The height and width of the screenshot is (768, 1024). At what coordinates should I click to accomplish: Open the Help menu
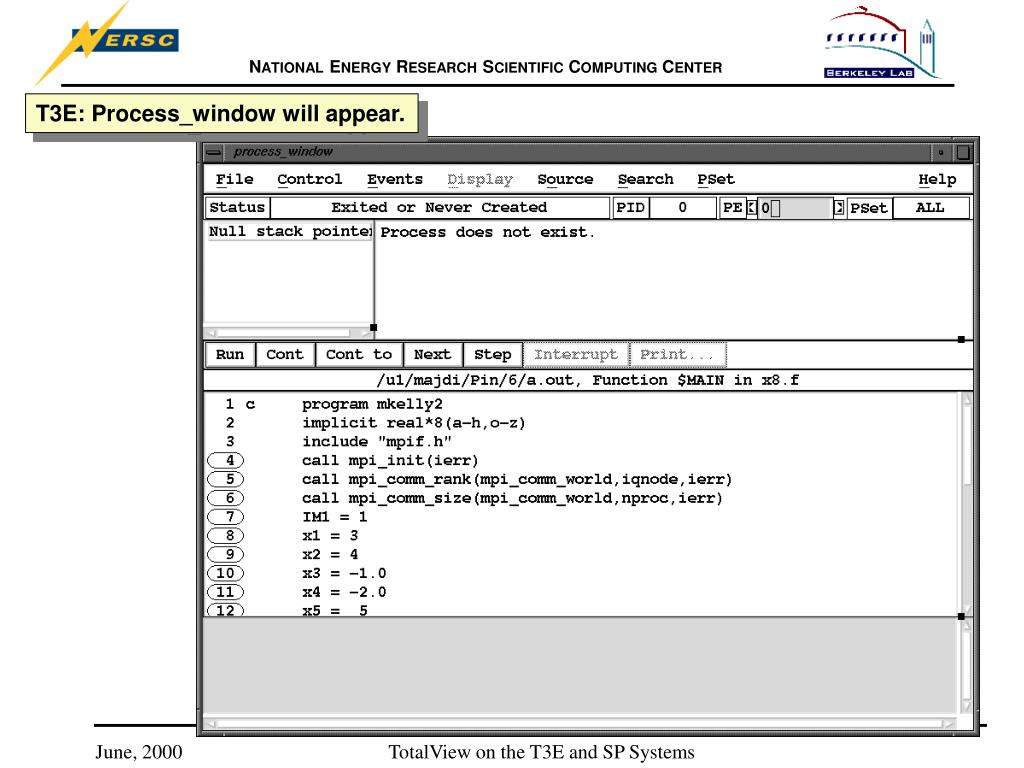[x=937, y=180]
